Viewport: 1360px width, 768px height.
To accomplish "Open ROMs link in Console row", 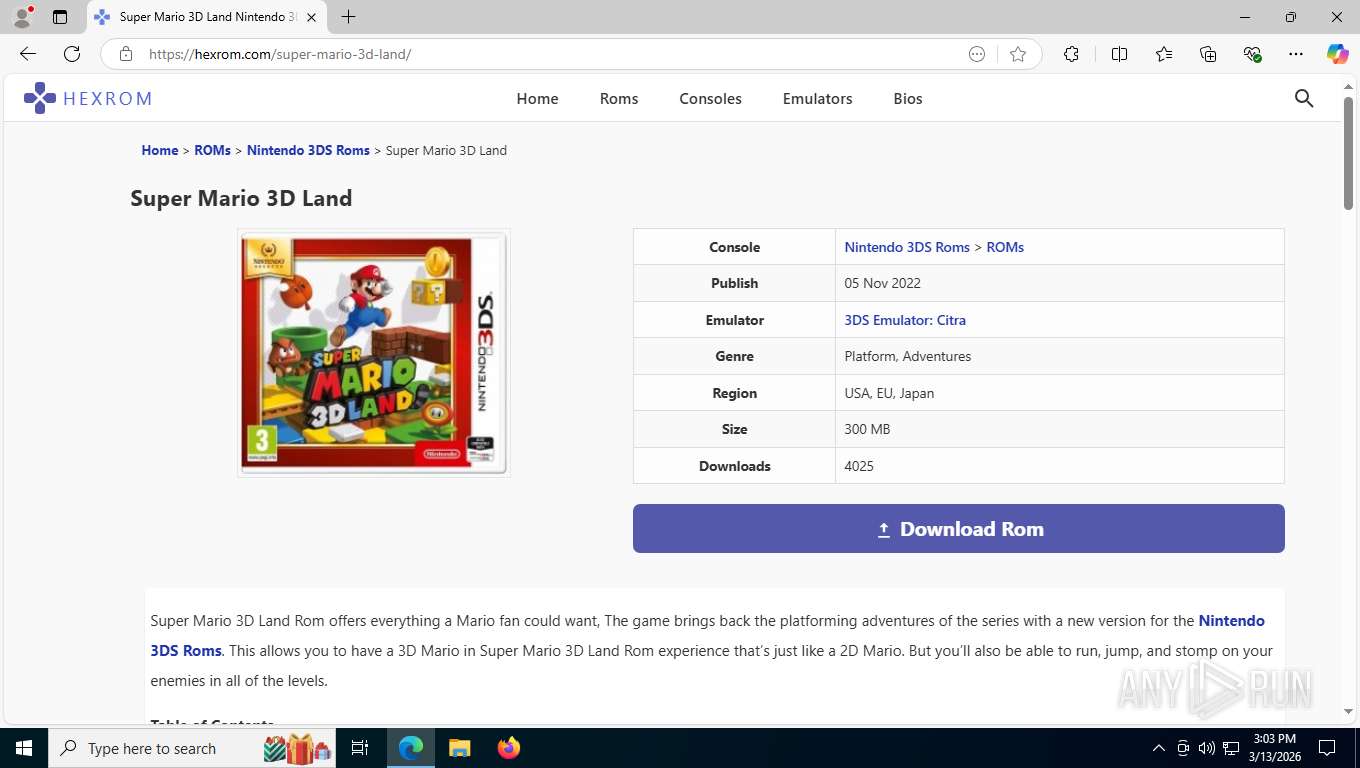I will (1005, 247).
